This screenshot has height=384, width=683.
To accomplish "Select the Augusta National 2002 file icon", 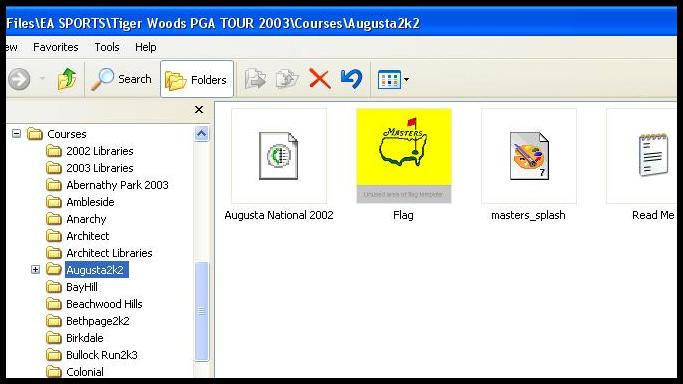I will pos(279,156).
